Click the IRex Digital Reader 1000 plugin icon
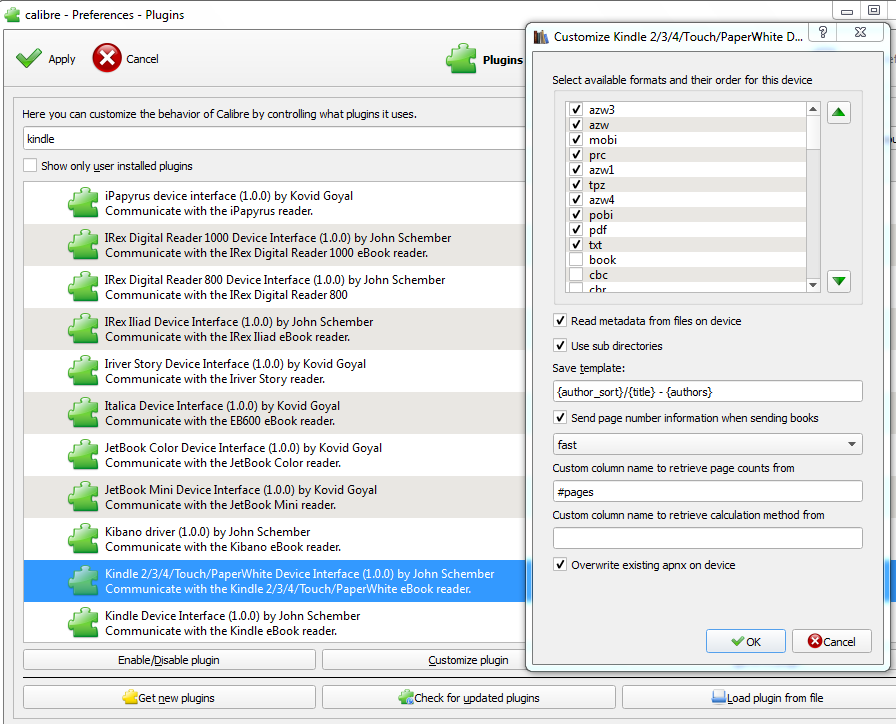The width and height of the screenshot is (896, 724). 83,245
